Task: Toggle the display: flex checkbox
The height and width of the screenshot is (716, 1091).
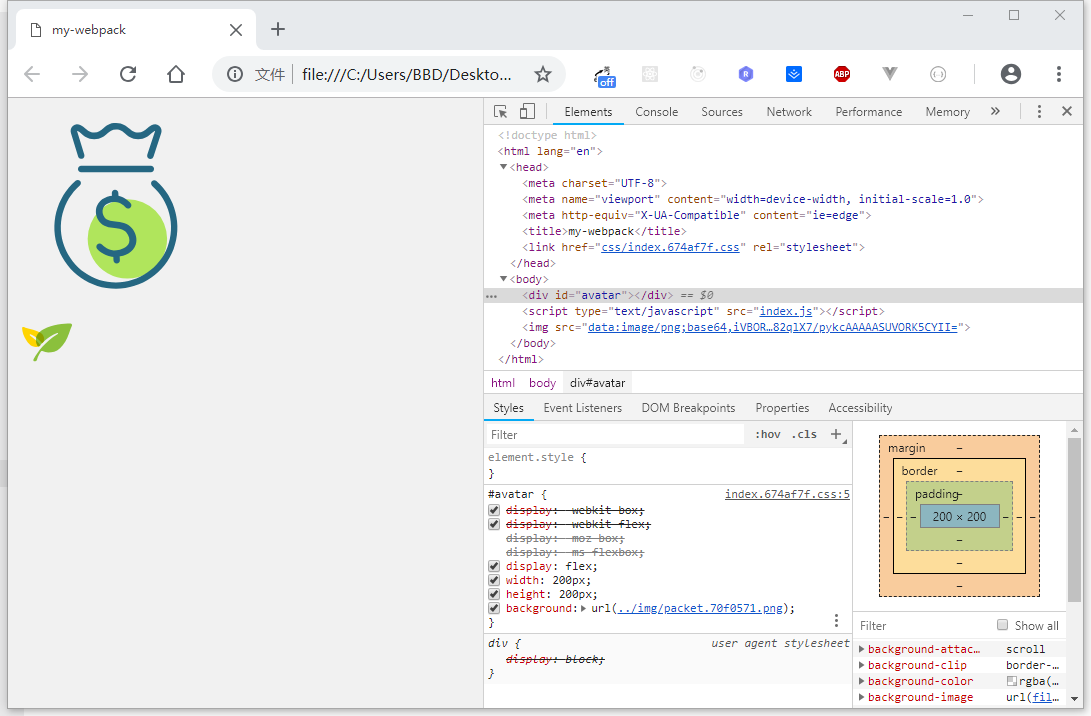Action: pos(494,566)
